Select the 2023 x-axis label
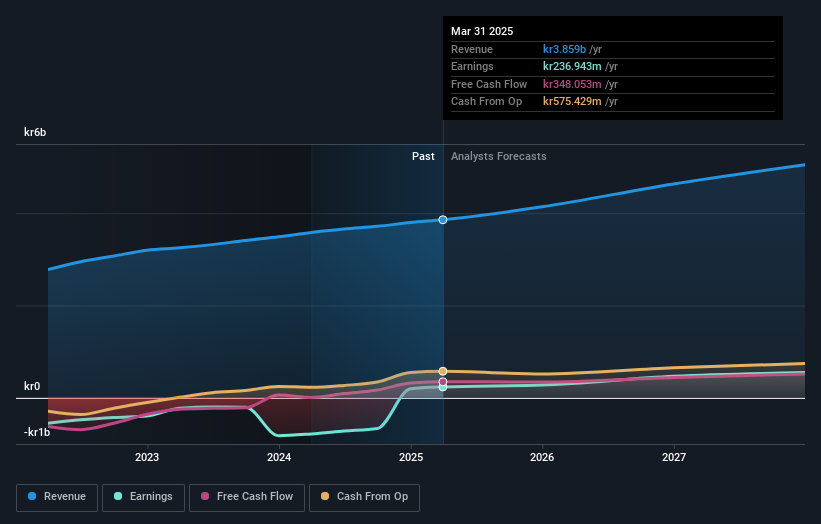Viewport: 821px width, 524px height. 147,457
